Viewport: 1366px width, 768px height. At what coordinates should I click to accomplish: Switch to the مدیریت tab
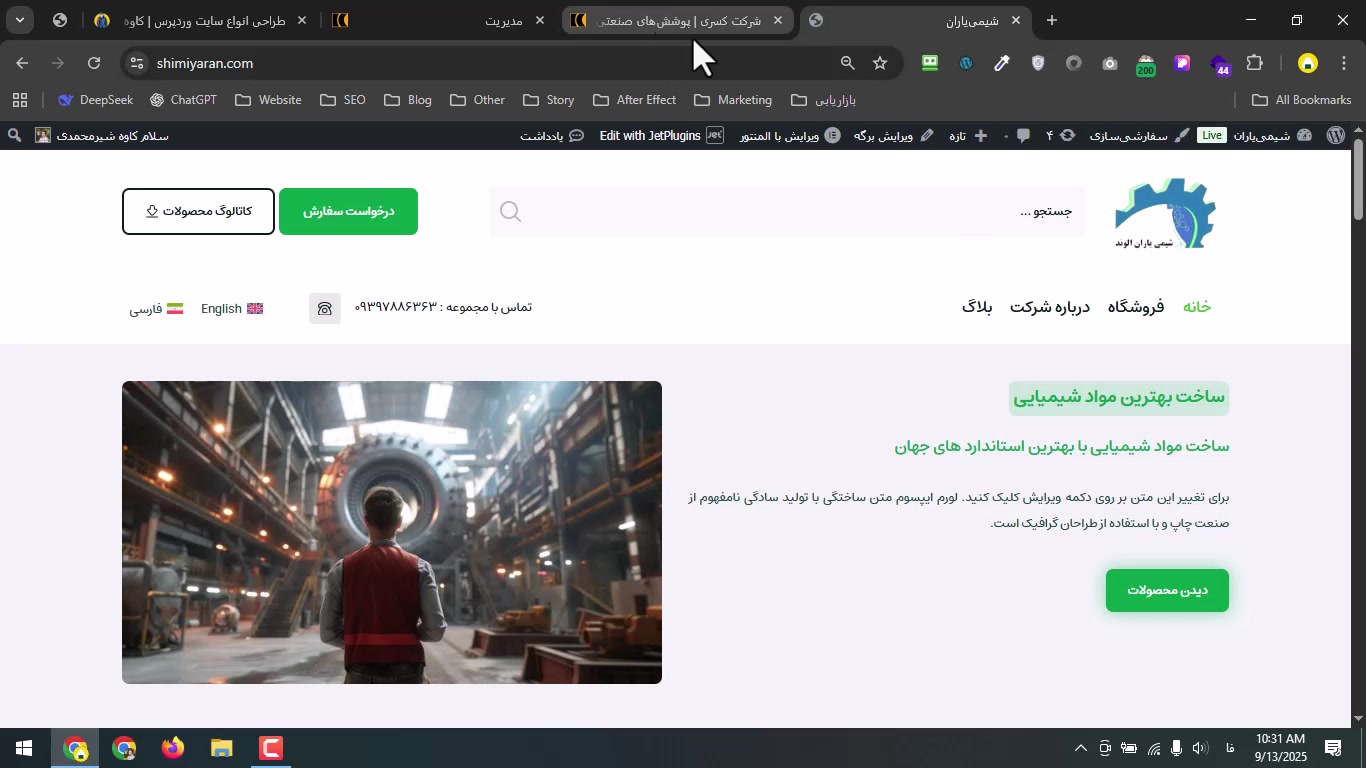[440, 20]
